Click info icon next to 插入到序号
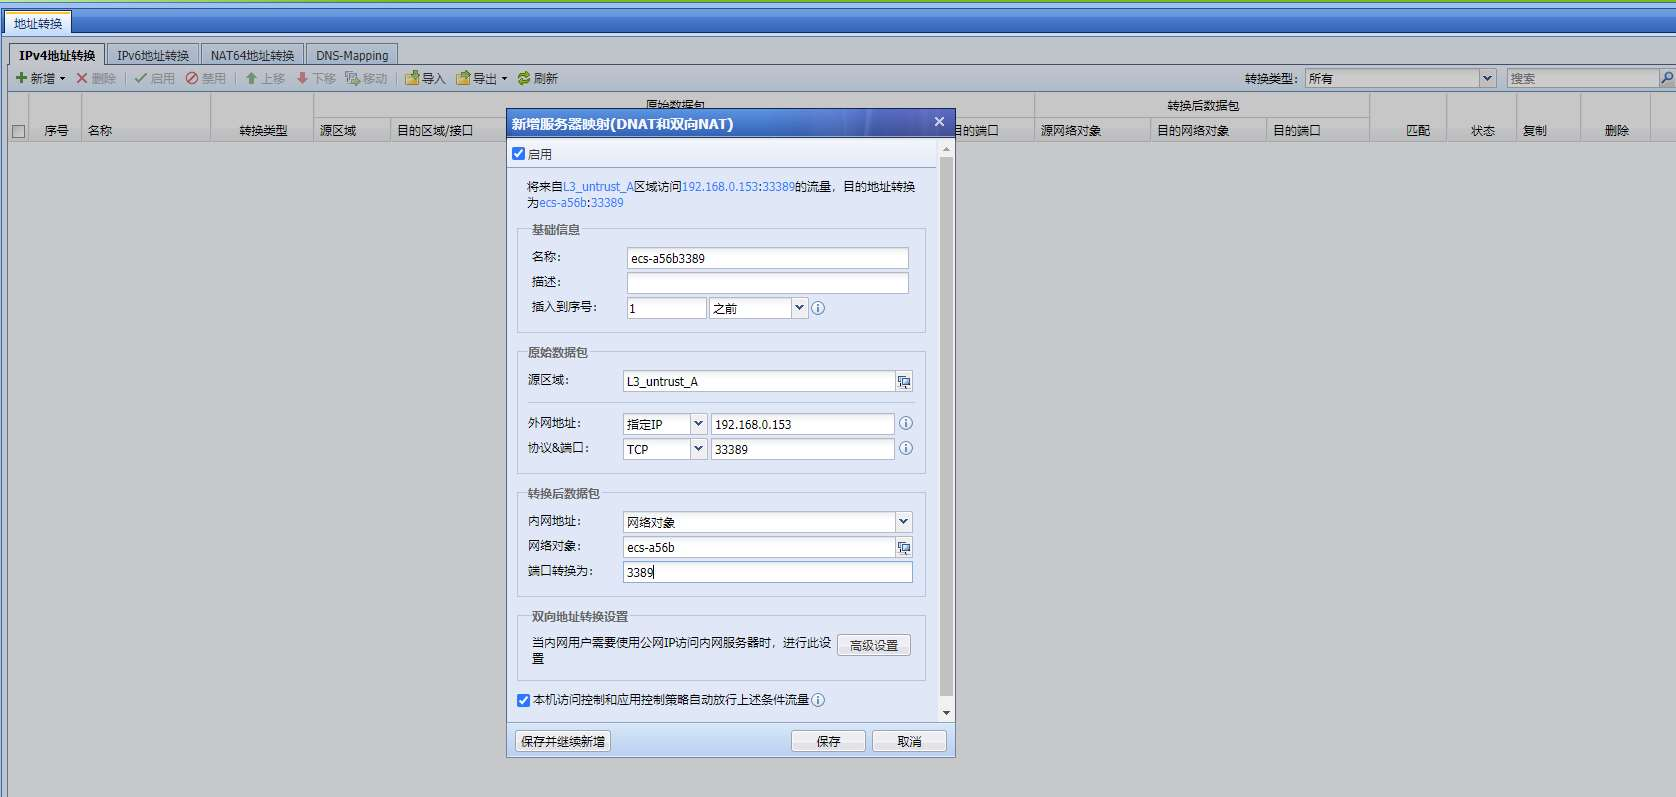1676x797 pixels. (818, 309)
